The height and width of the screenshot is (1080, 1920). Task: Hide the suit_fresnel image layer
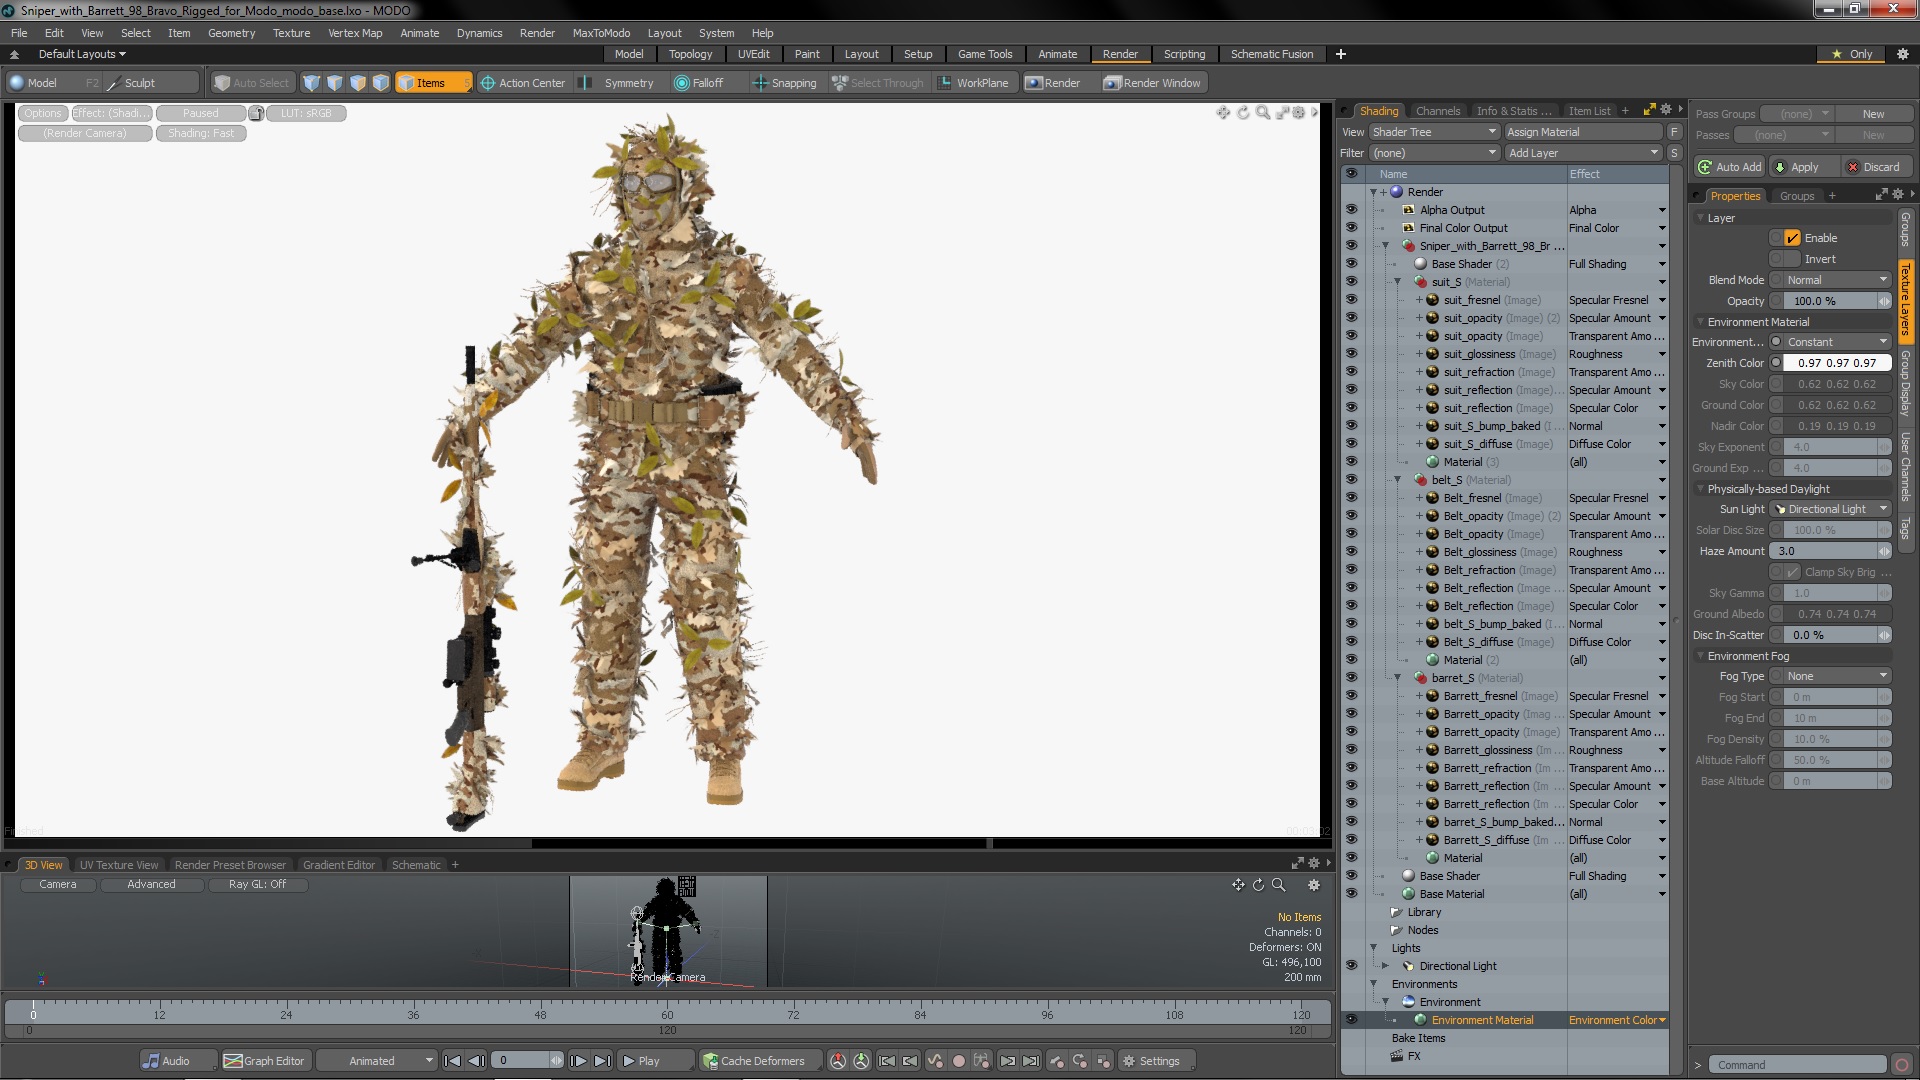(x=1351, y=300)
